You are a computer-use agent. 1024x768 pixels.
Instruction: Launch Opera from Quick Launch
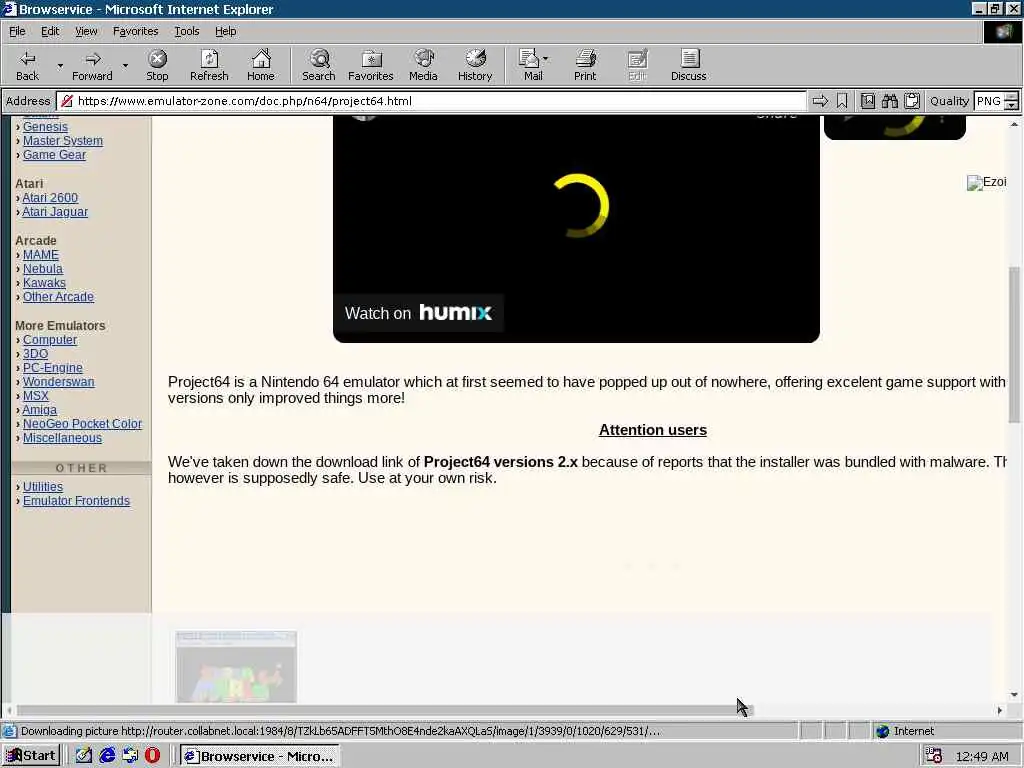(x=152, y=756)
